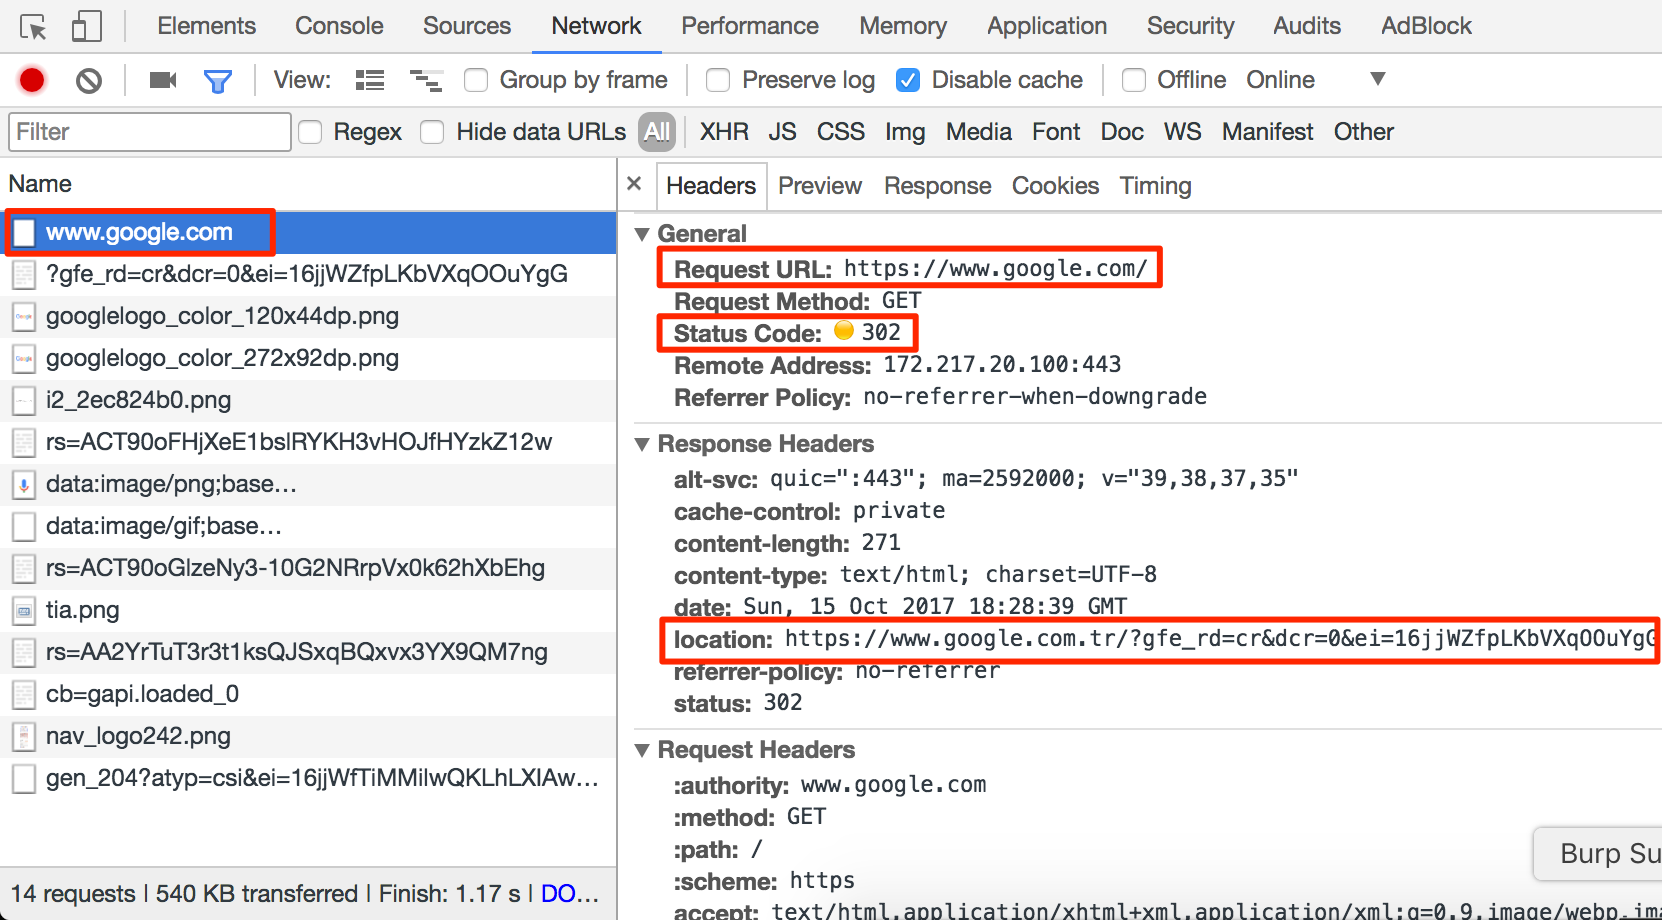
Task: Click the file icon beside googlelogo_color_120x44dp.png
Action: 24,317
